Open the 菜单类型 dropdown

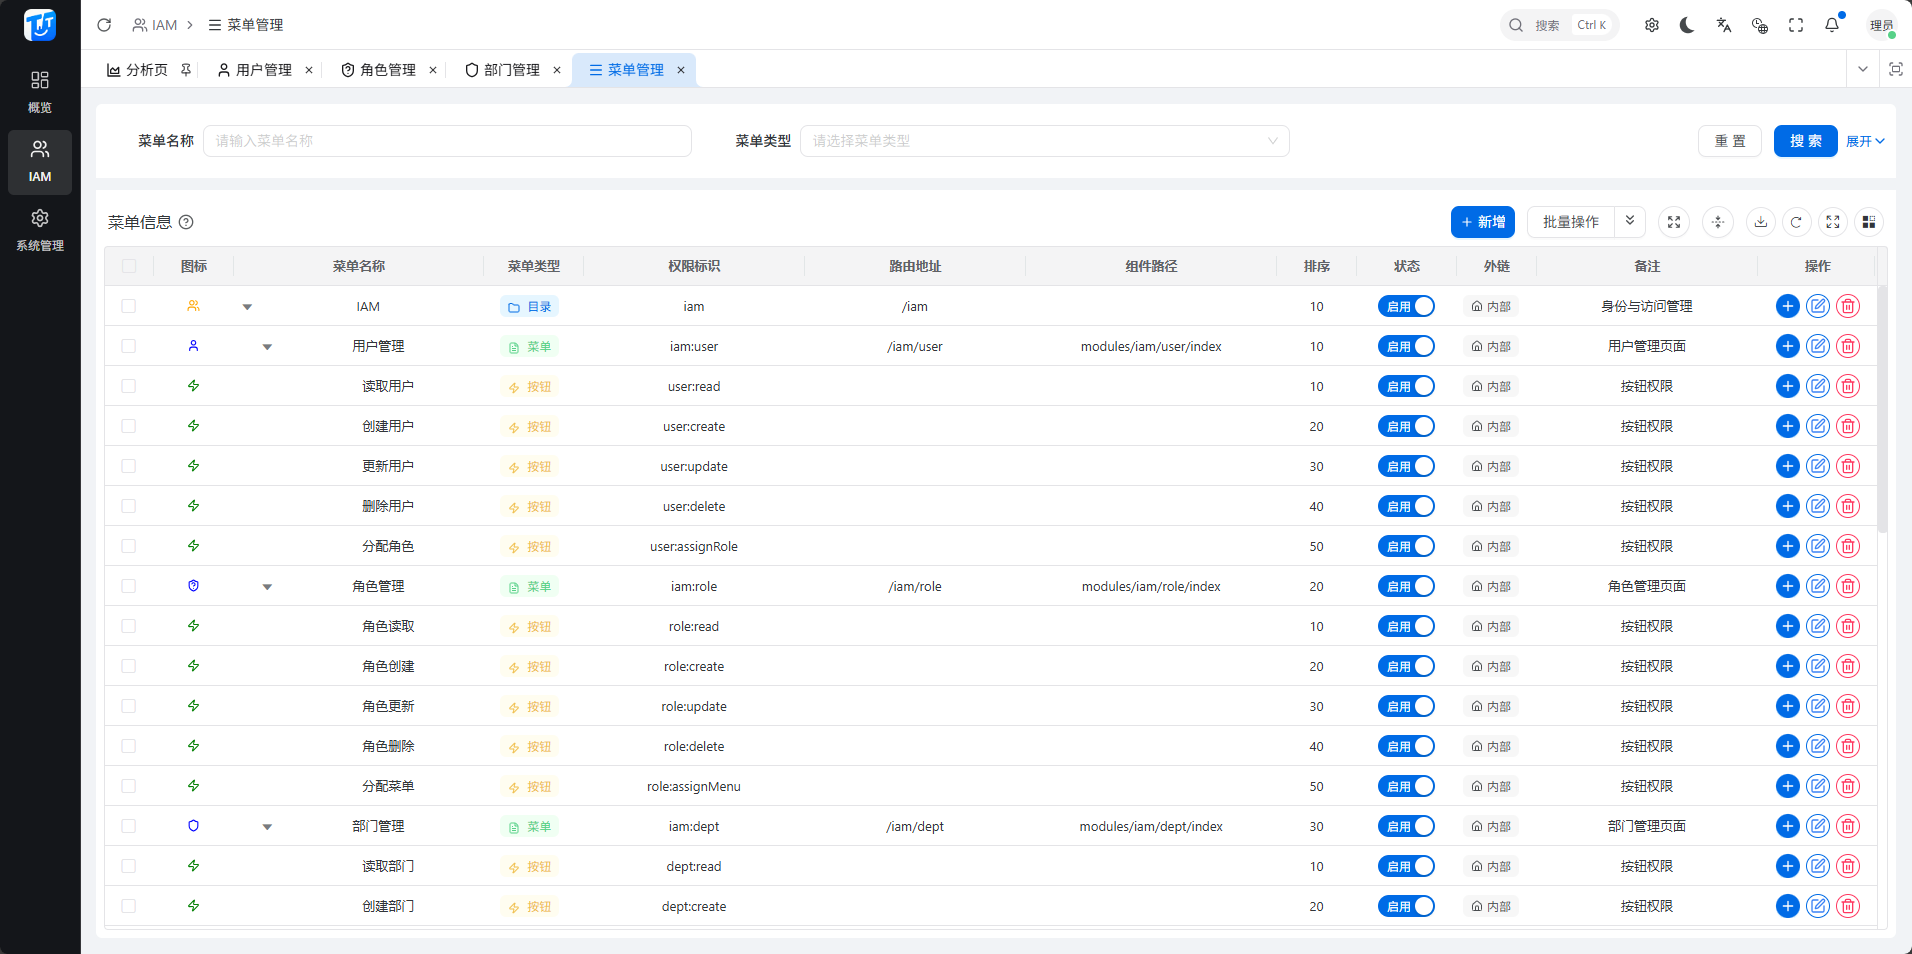(x=1044, y=141)
